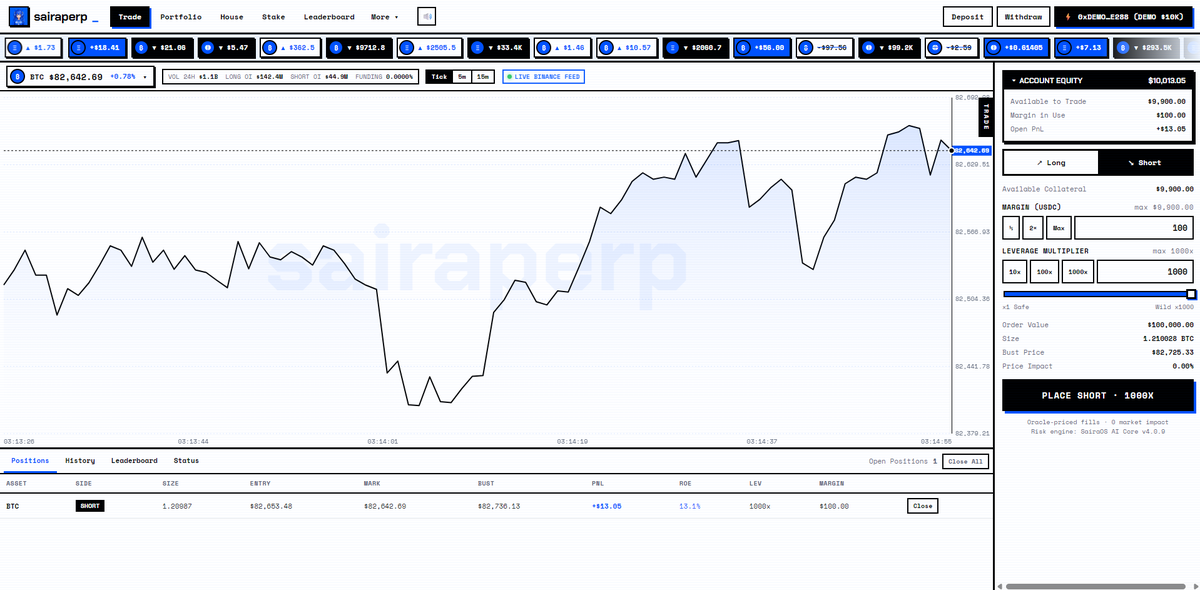Screen dimensions: 1200x590
Task: Open the Stake page
Action: (273, 17)
